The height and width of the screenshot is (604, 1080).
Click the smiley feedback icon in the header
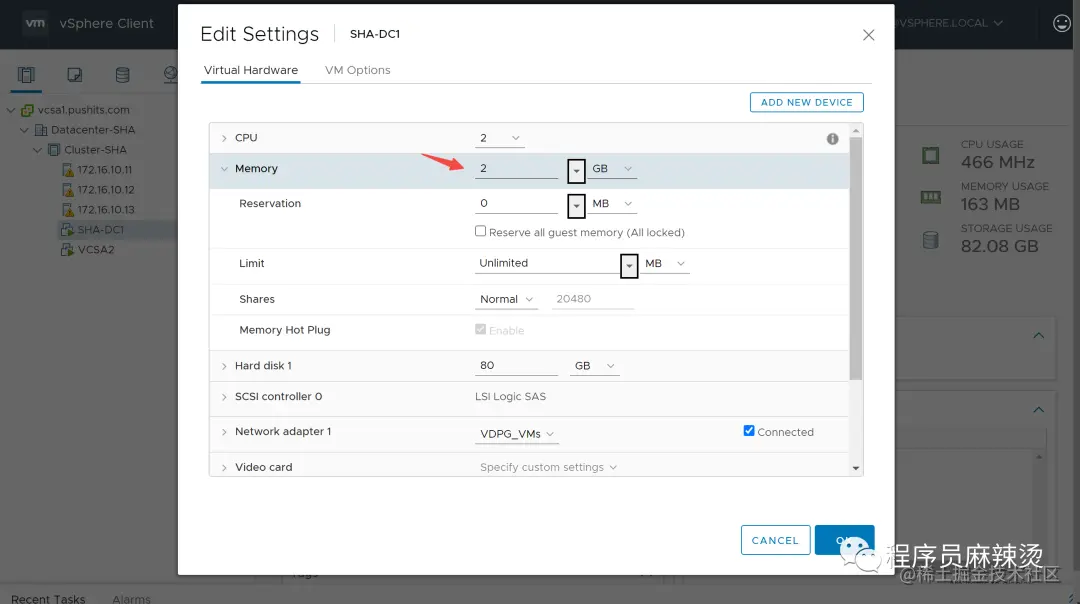[x=1061, y=23]
